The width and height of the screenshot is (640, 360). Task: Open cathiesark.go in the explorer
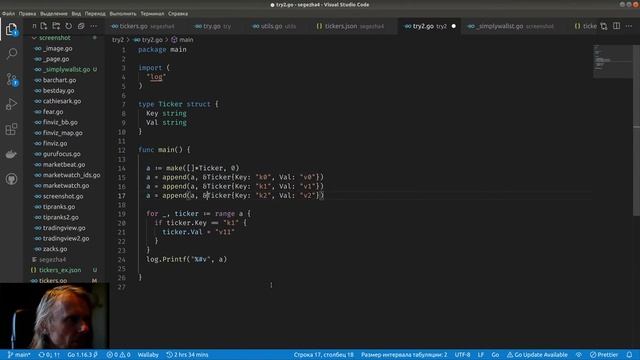pyautogui.click(x=62, y=101)
